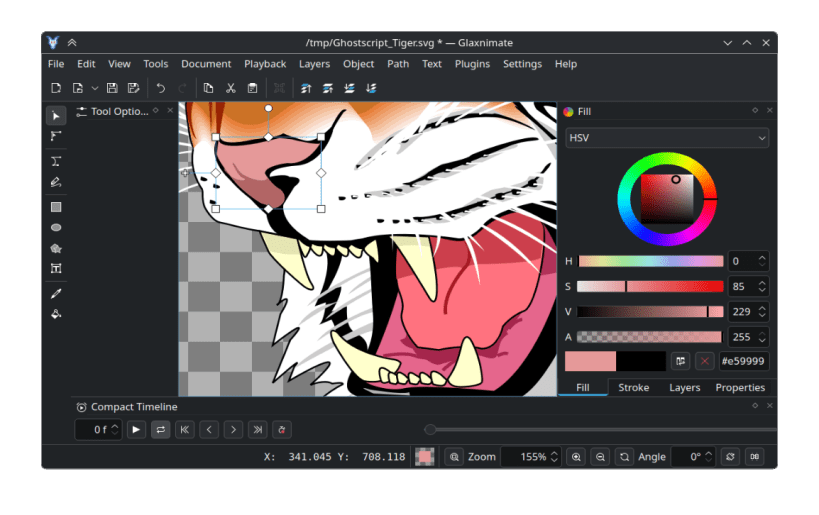The width and height of the screenshot is (819, 515).
Task: Raise selection one step
Action: (x=328, y=88)
